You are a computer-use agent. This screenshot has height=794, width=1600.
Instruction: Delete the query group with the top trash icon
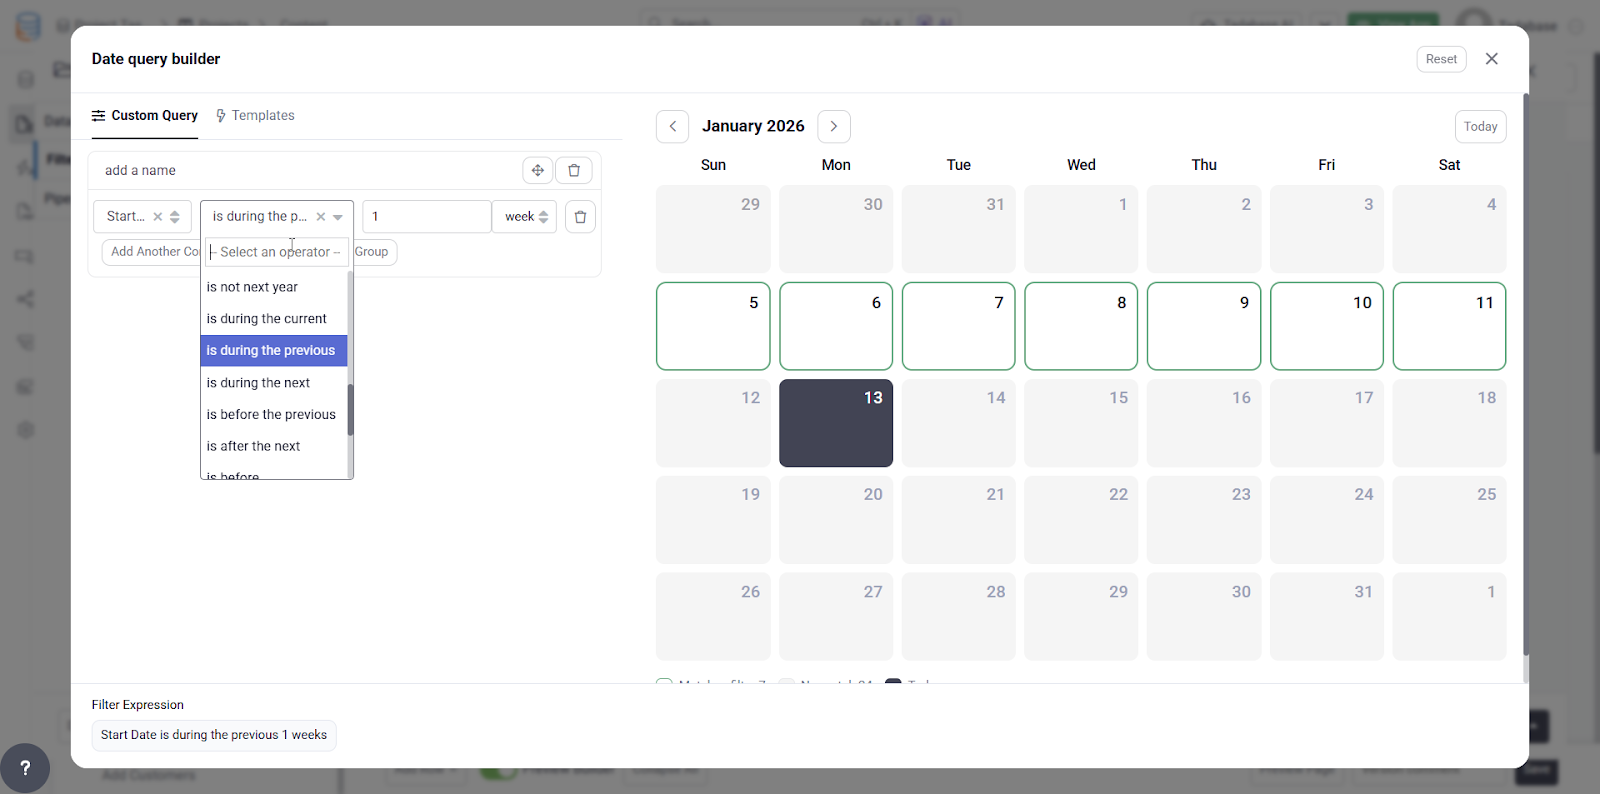tap(574, 170)
